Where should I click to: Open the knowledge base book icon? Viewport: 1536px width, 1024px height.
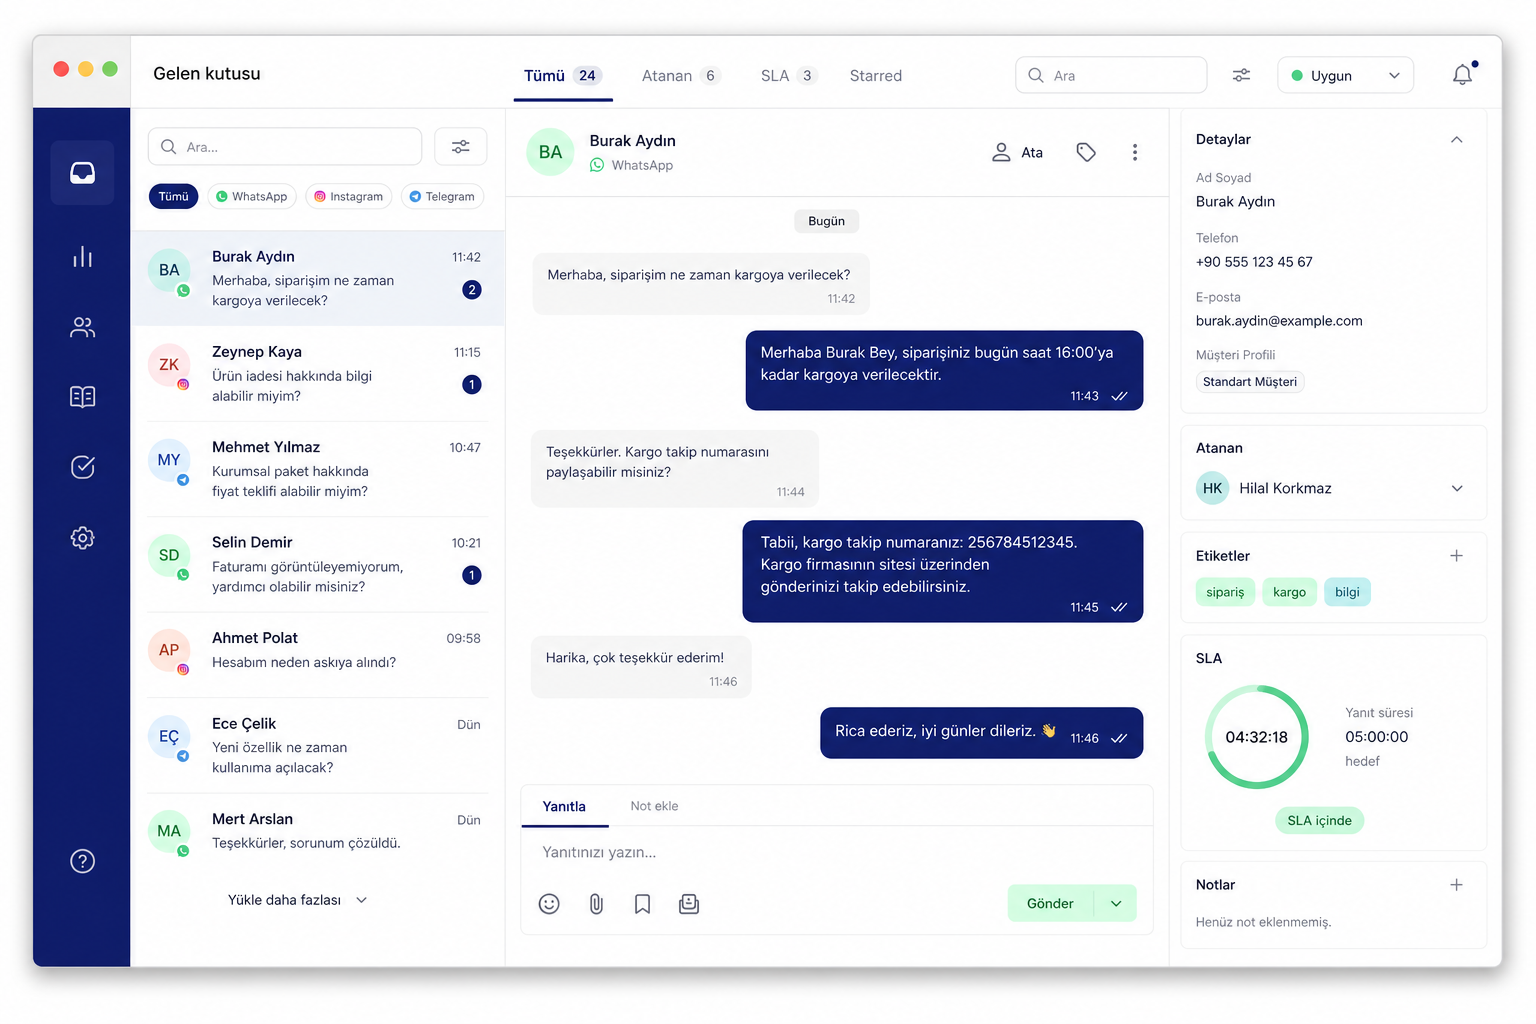pyautogui.click(x=82, y=397)
